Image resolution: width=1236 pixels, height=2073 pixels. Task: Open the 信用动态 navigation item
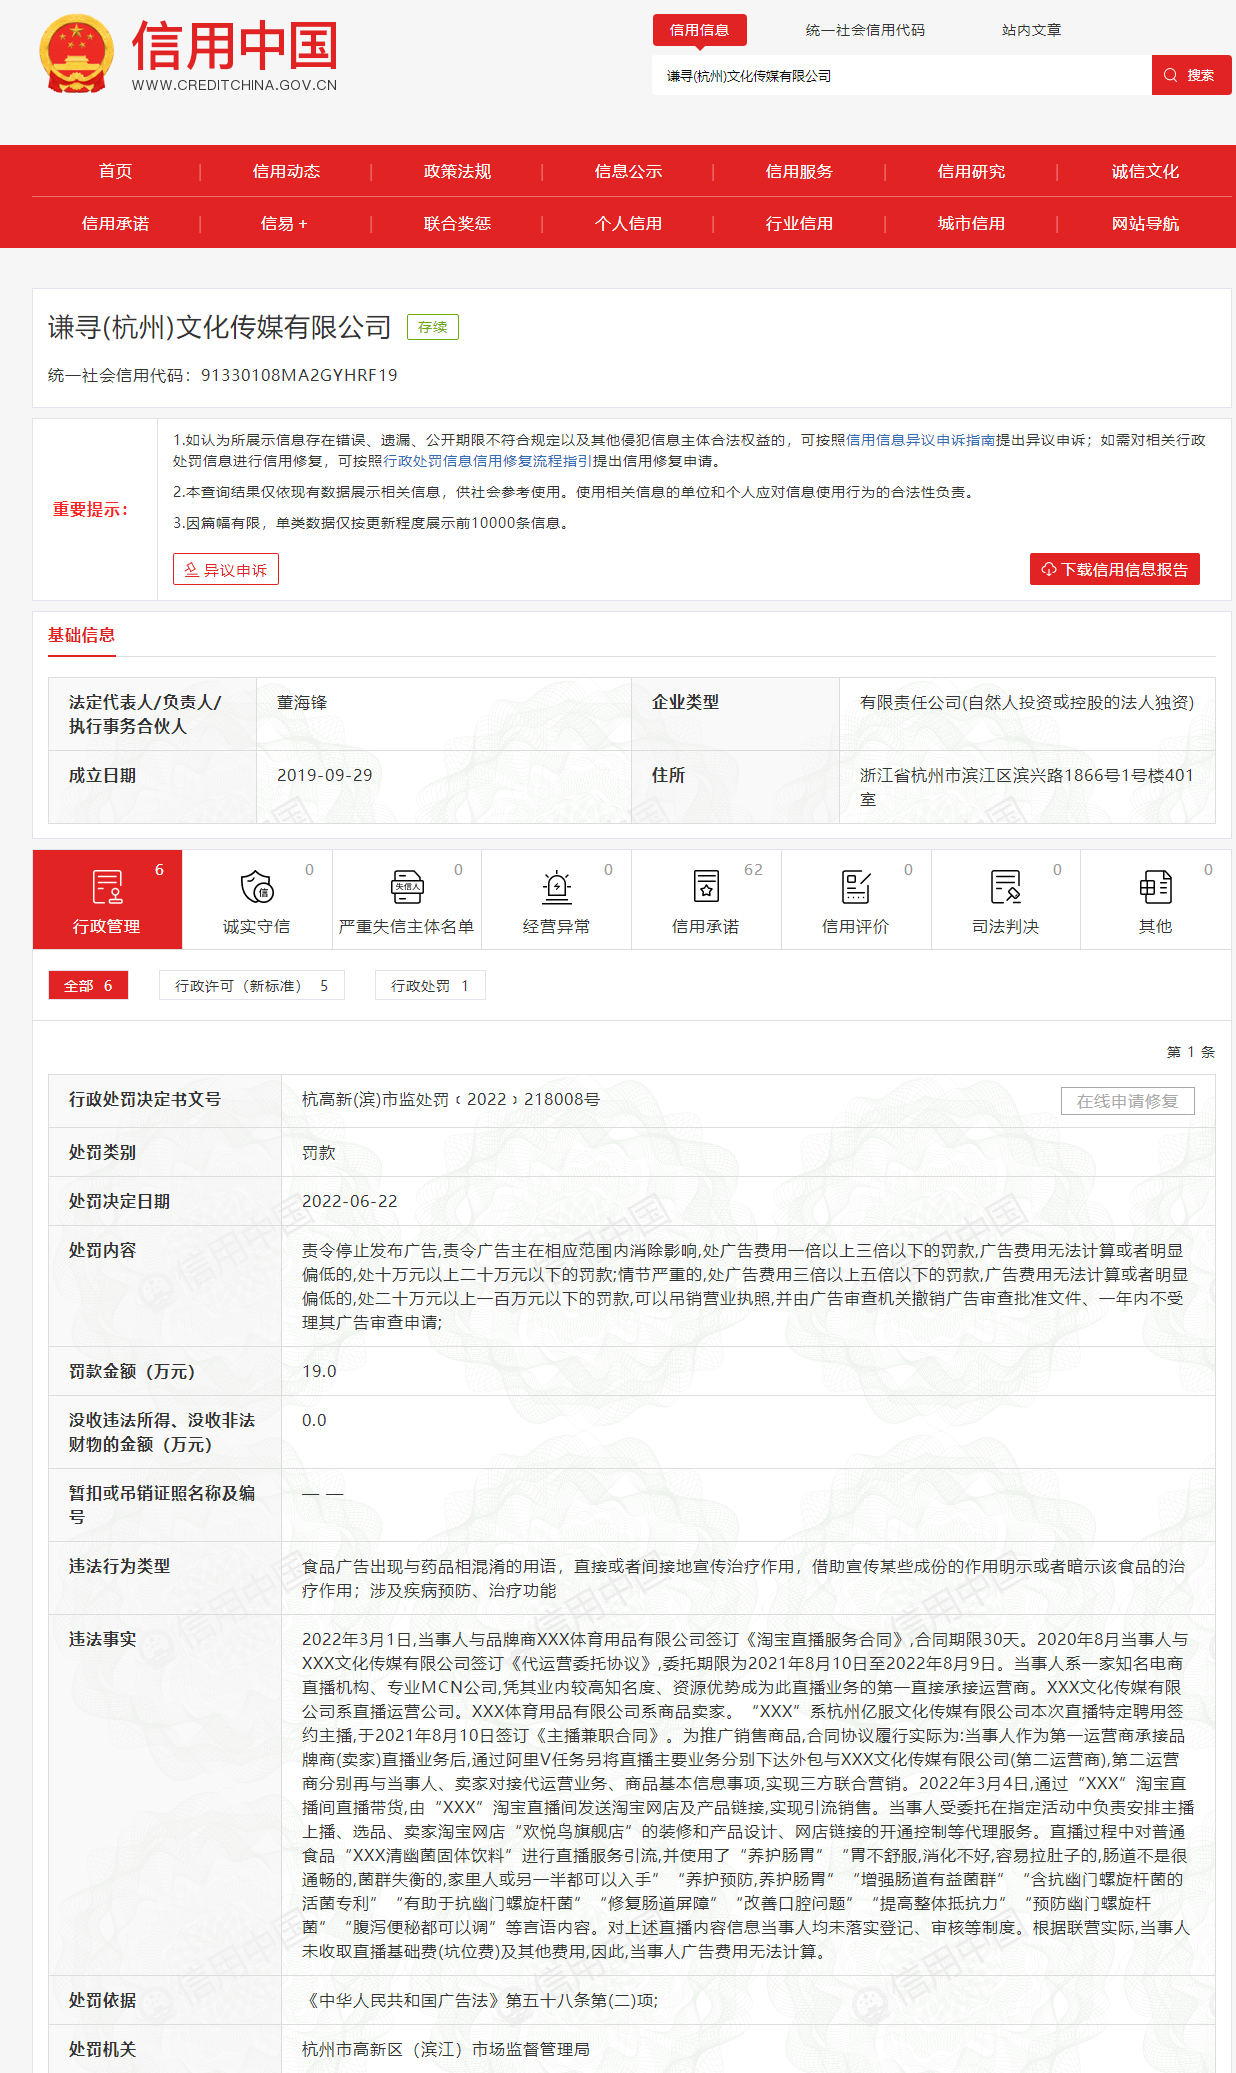click(287, 171)
